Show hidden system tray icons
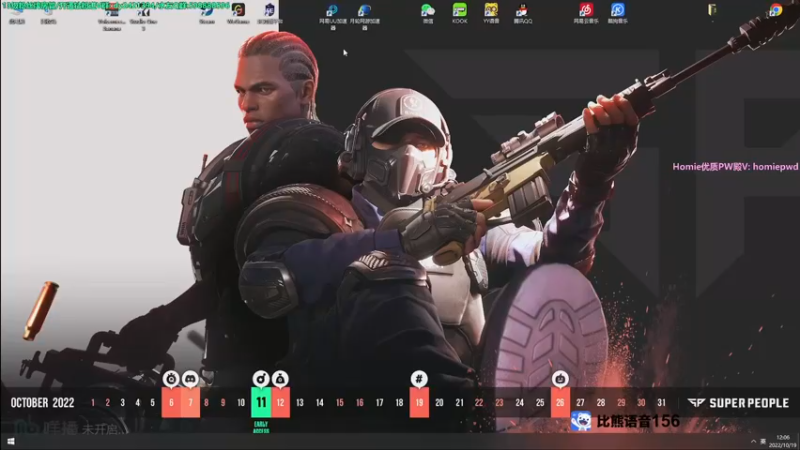Viewport: 800px width, 450px height. click(753, 441)
